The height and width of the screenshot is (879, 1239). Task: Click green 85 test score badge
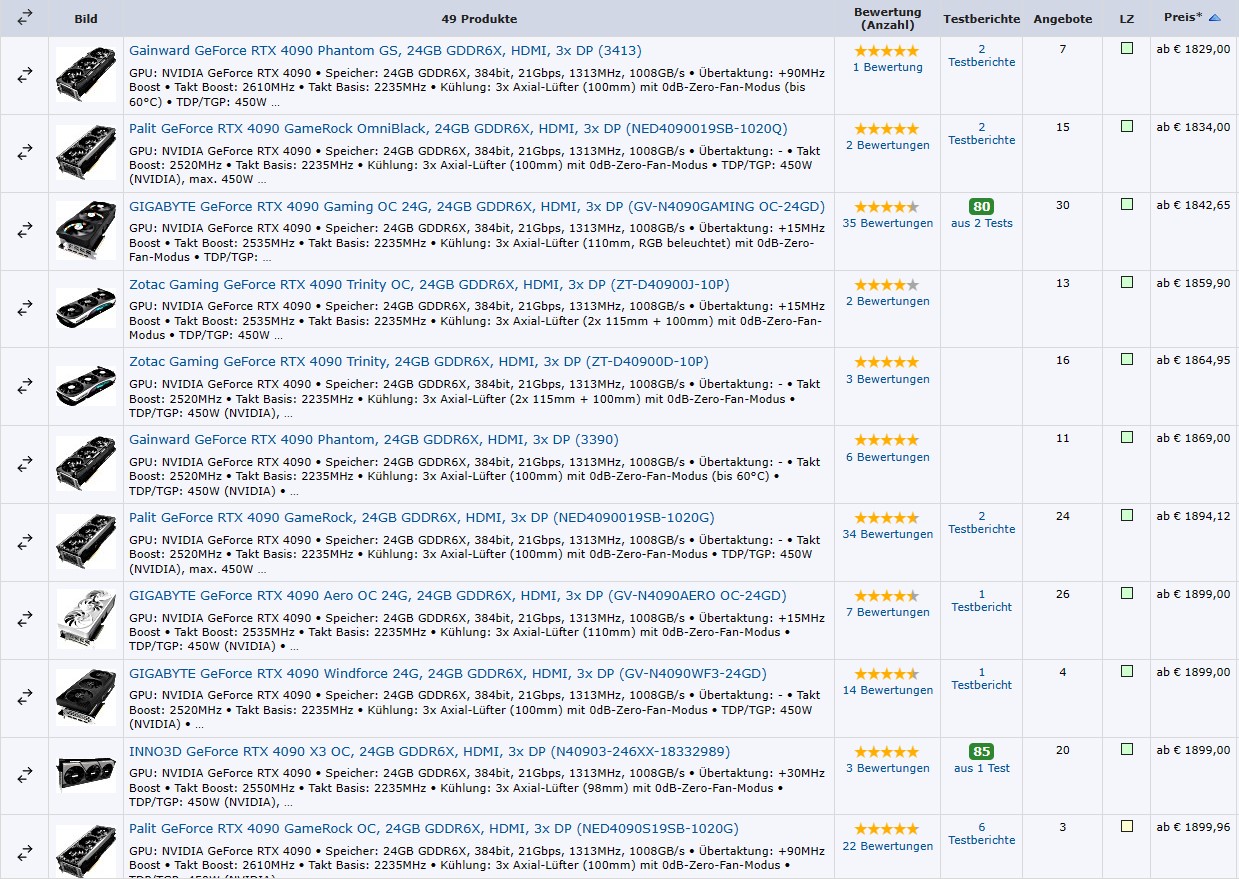click(x=982, y=752)
